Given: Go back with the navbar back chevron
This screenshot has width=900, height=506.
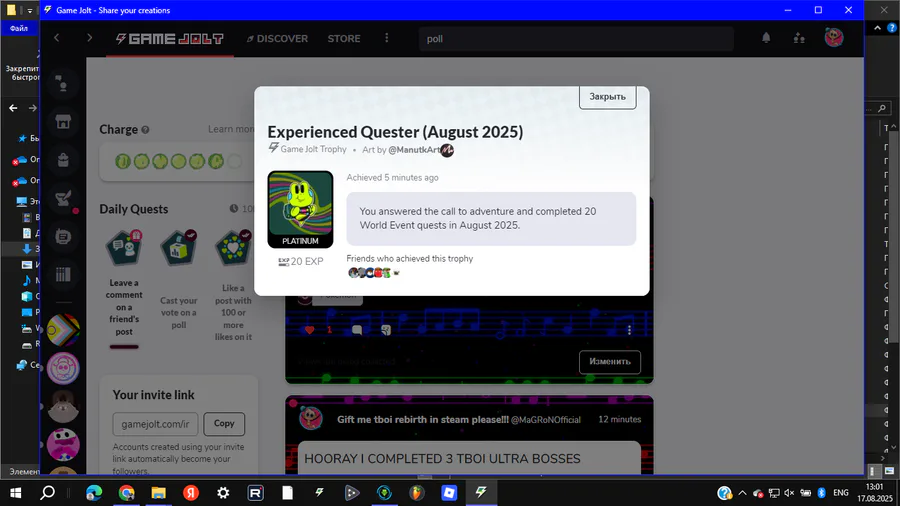Looking at the screenshot, I should tap(56, 38).
